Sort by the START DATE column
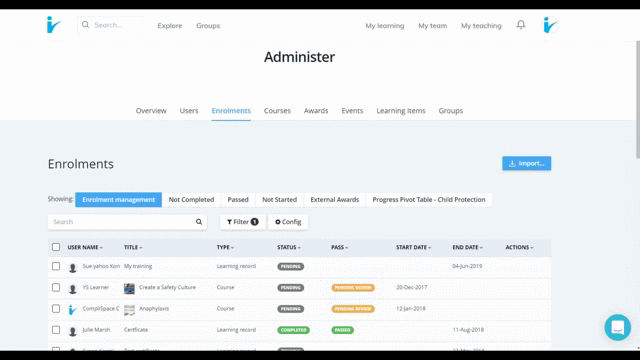This screenshot has width=640, height=360. click(413, 247)
